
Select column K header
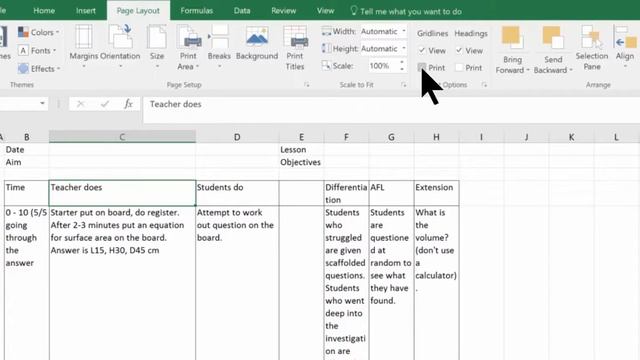(571, 137)
